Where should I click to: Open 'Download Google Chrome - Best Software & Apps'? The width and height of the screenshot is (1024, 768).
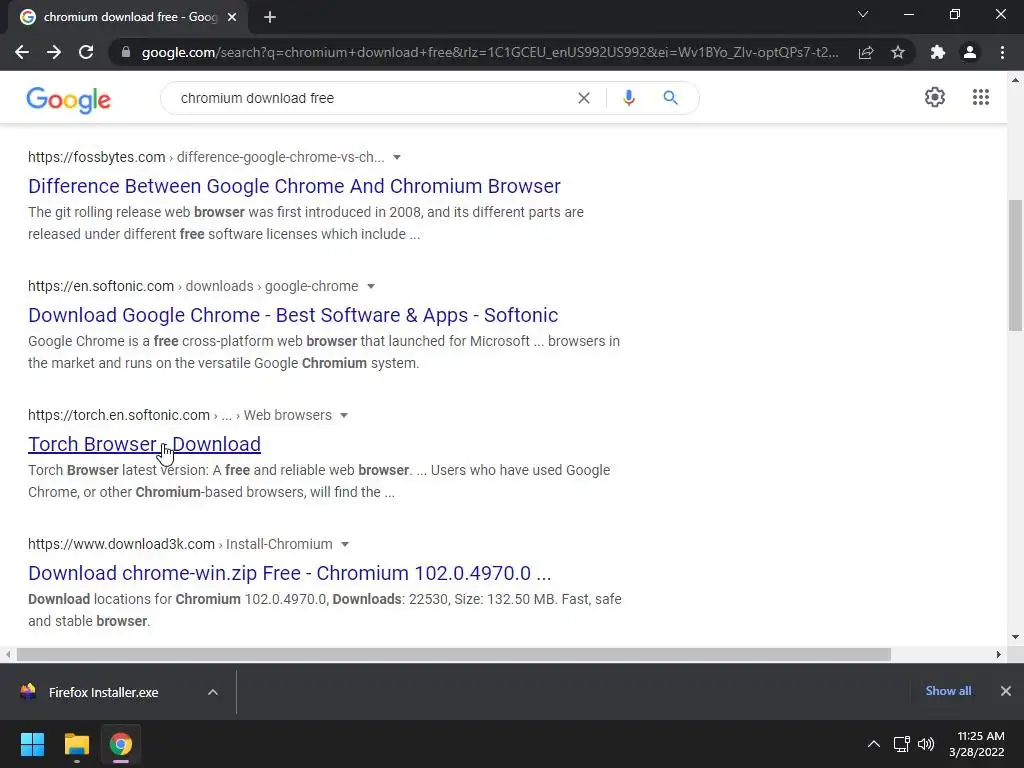click(x=293, y=315)
